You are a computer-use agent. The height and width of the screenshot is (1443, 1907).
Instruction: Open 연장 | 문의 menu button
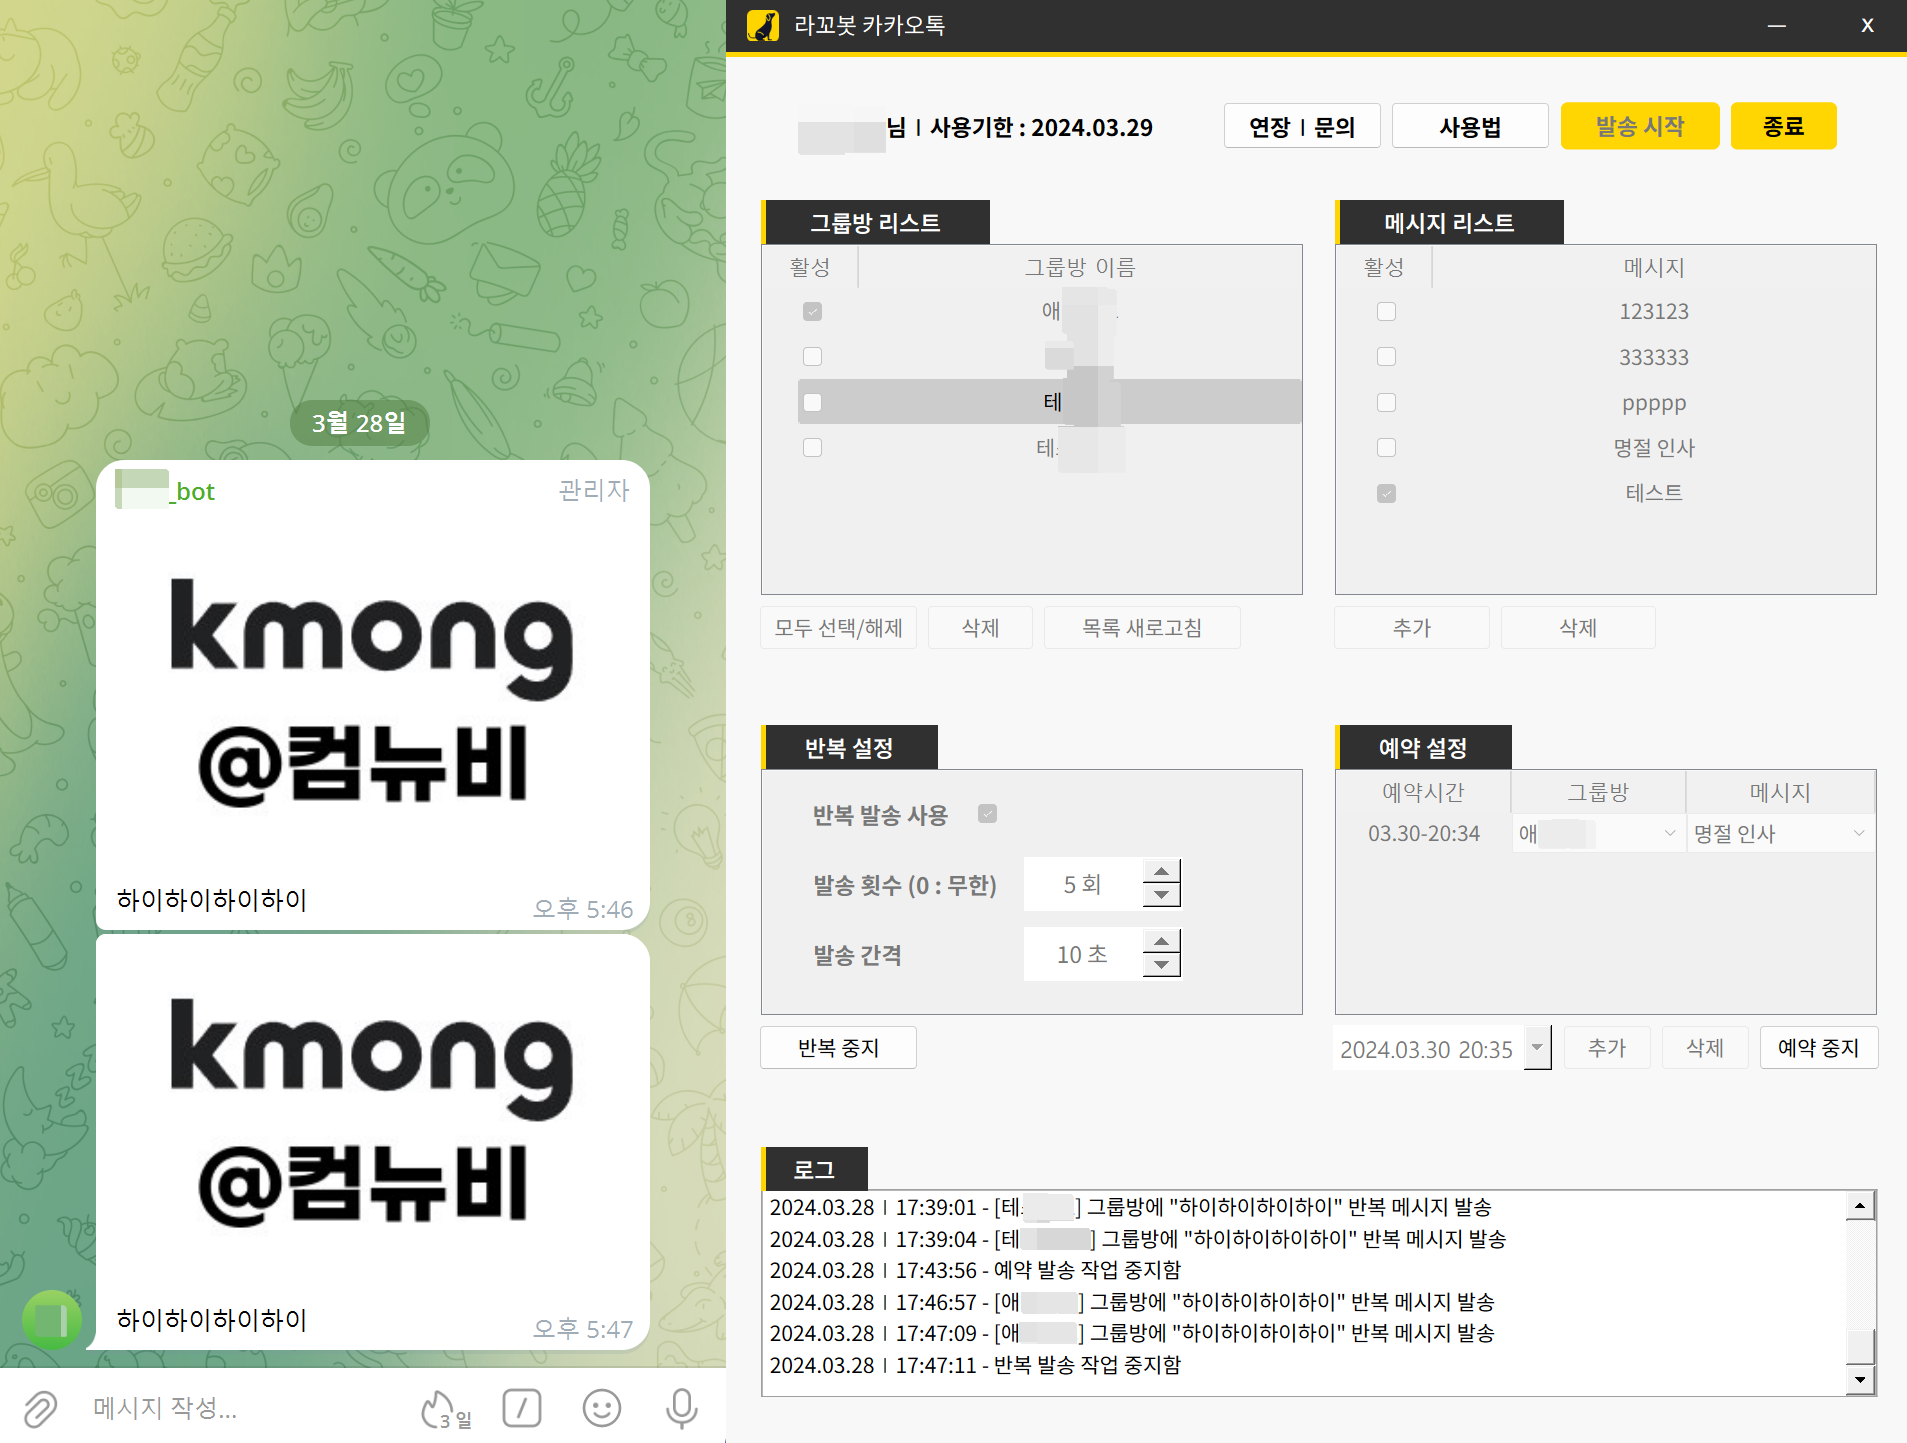coord(1301,127)
